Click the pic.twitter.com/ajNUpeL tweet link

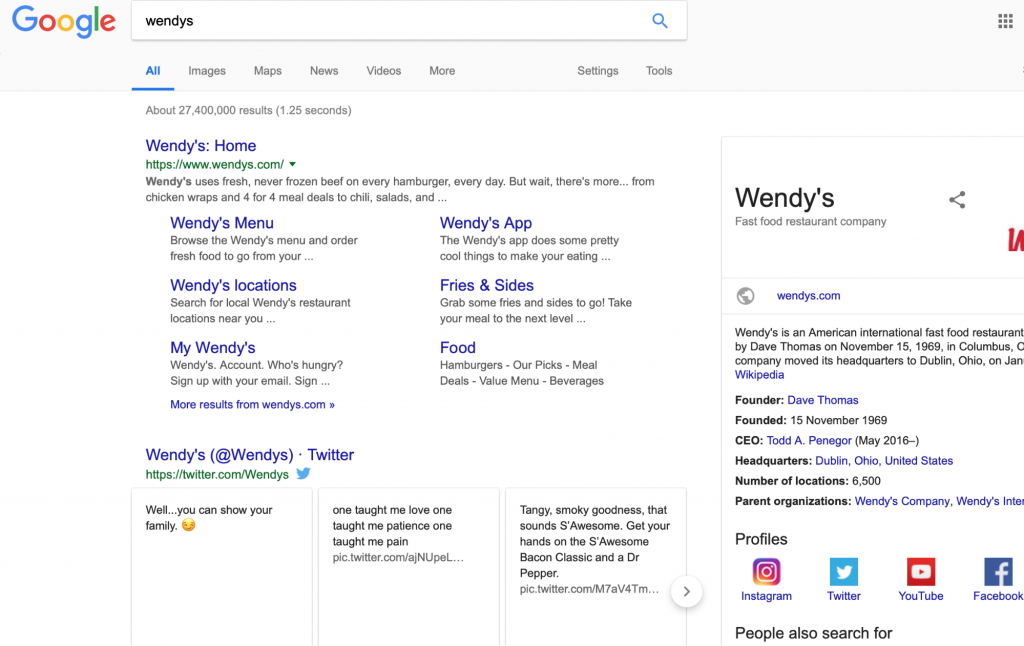coord(398,558)
